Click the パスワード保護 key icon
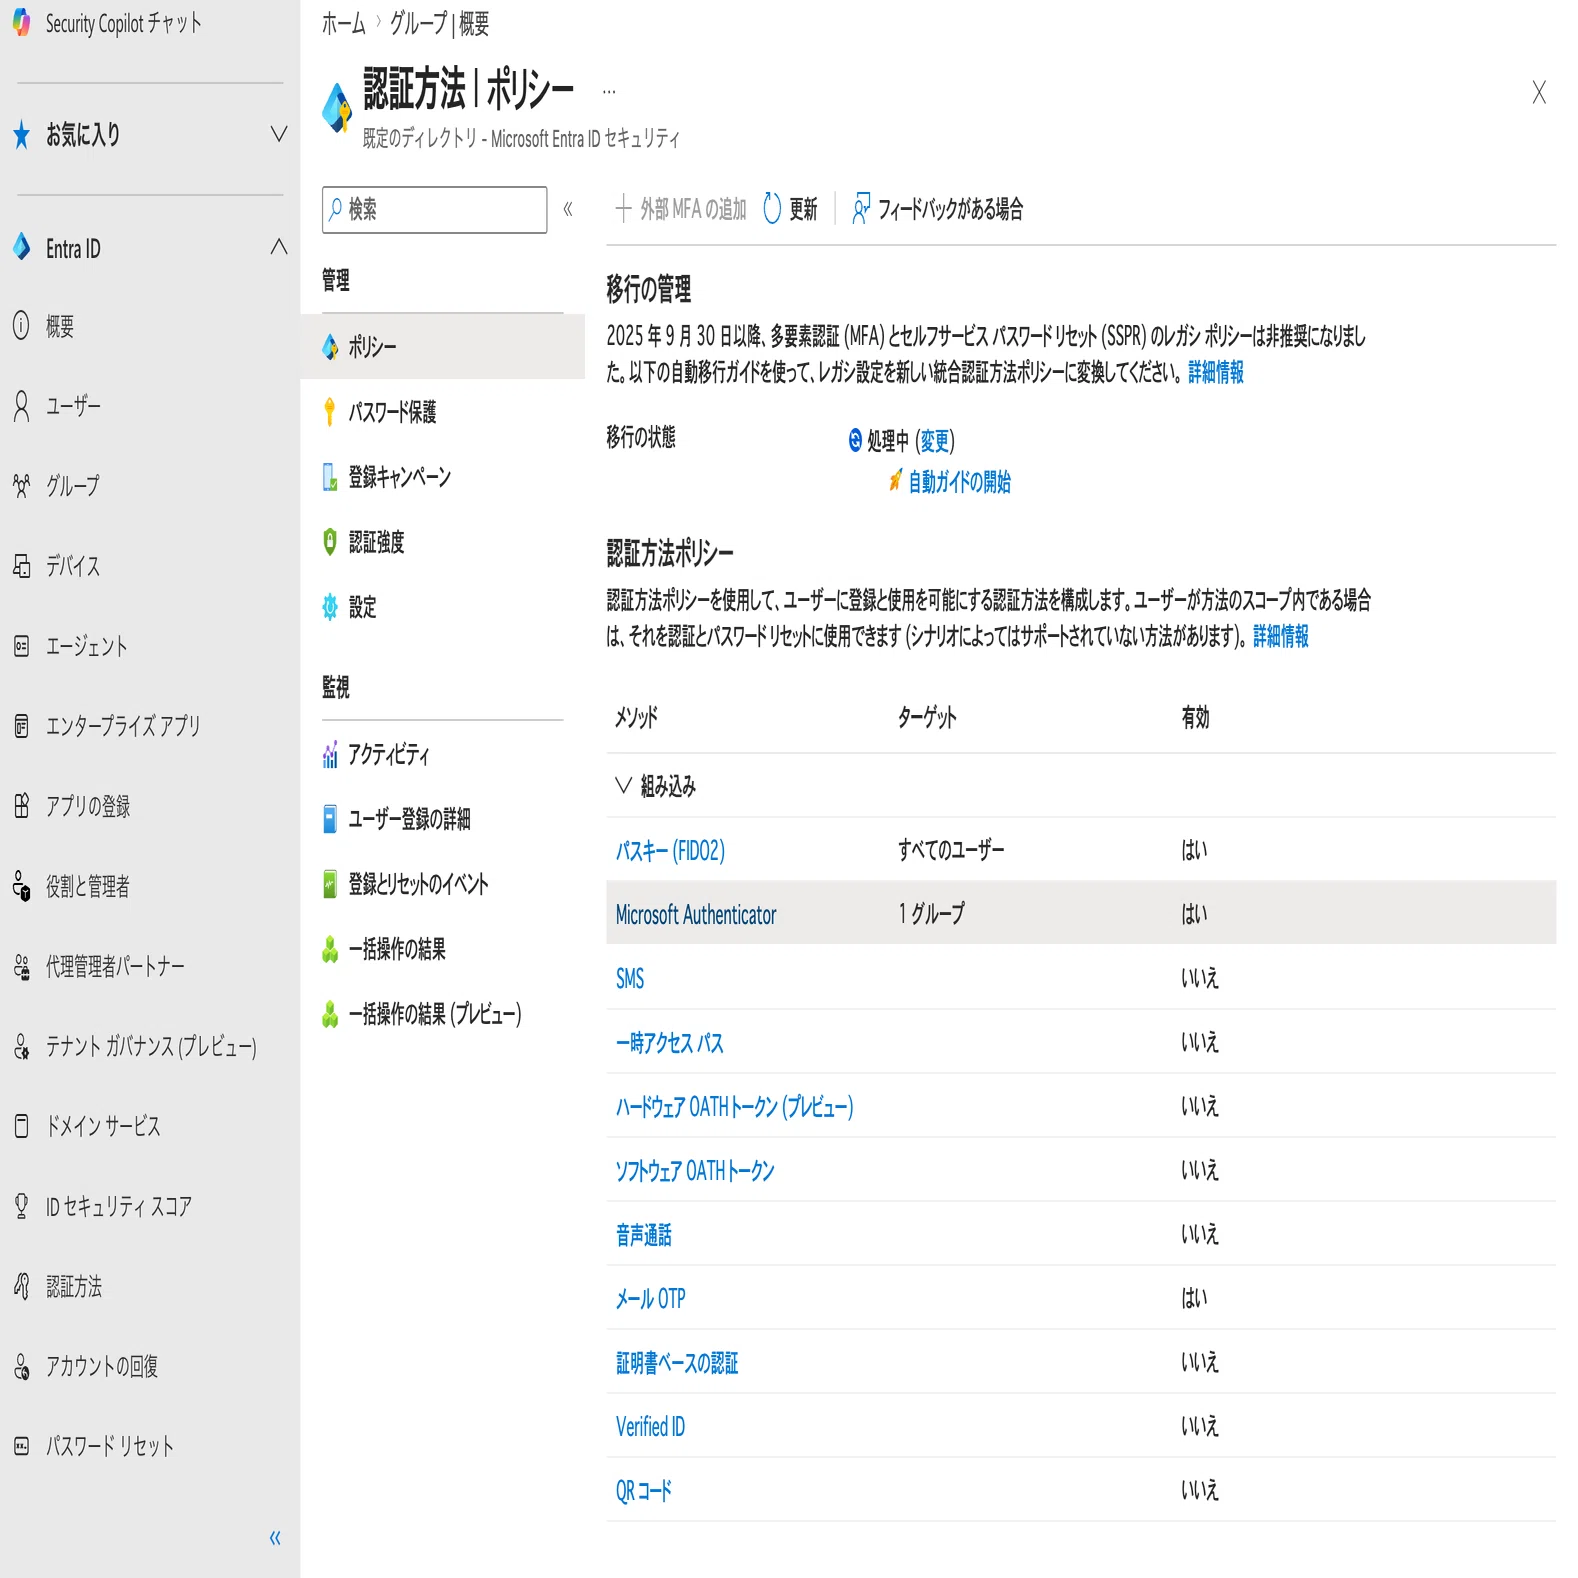The height and width of the screenshot is (1578, 1578). [x=330, y=412]
